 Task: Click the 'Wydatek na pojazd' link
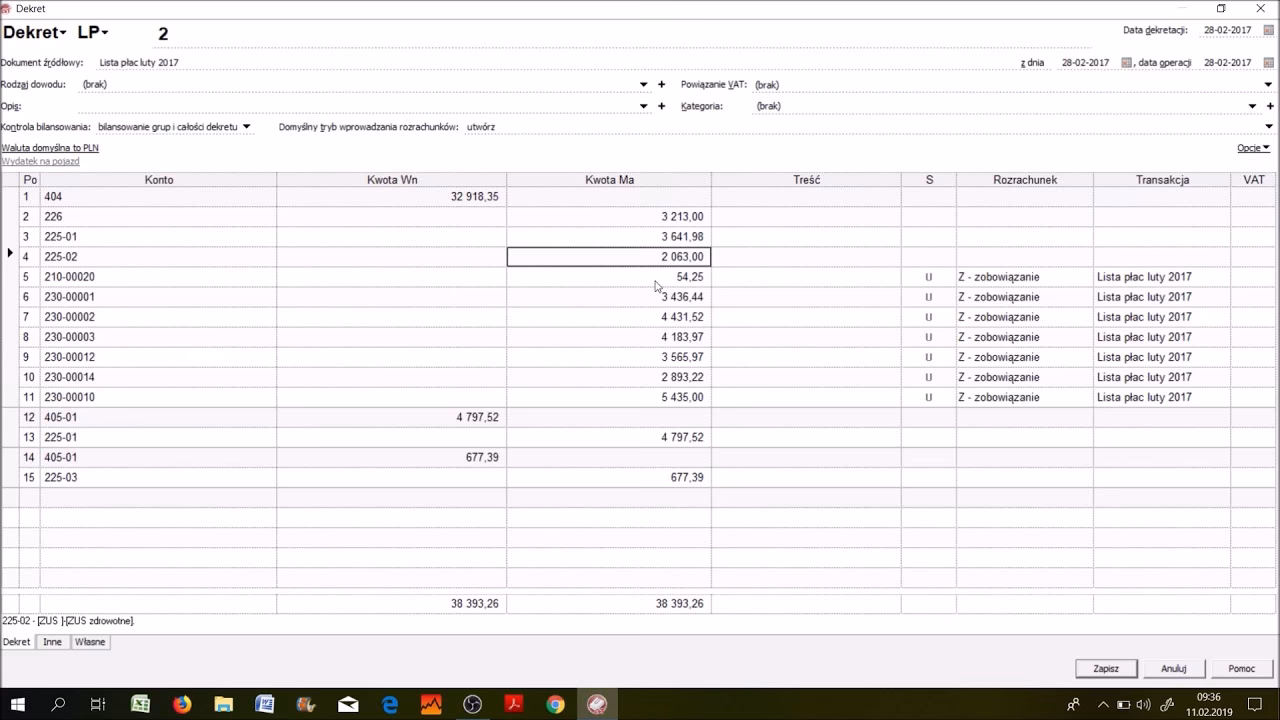[40, 161]
